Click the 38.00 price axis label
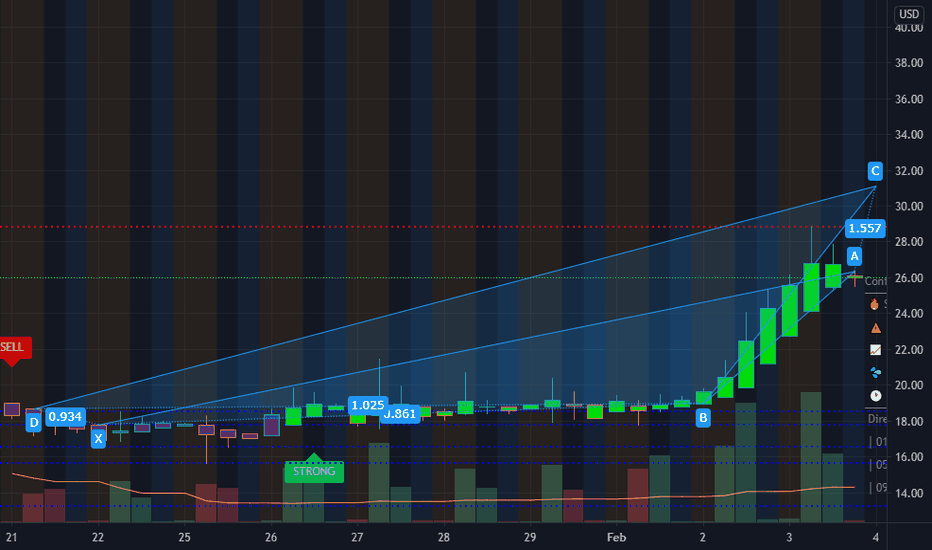Screen dimensions: 932x550 [909, 63]
